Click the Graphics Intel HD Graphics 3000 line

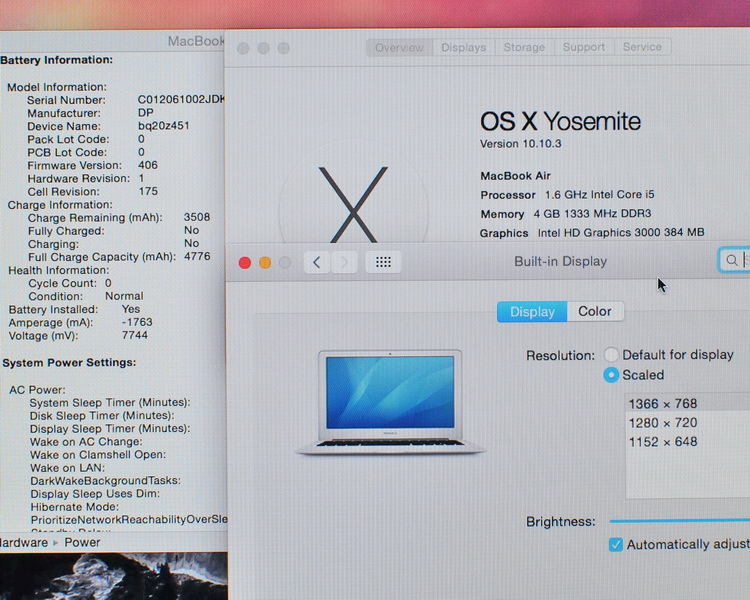point(592,233)
